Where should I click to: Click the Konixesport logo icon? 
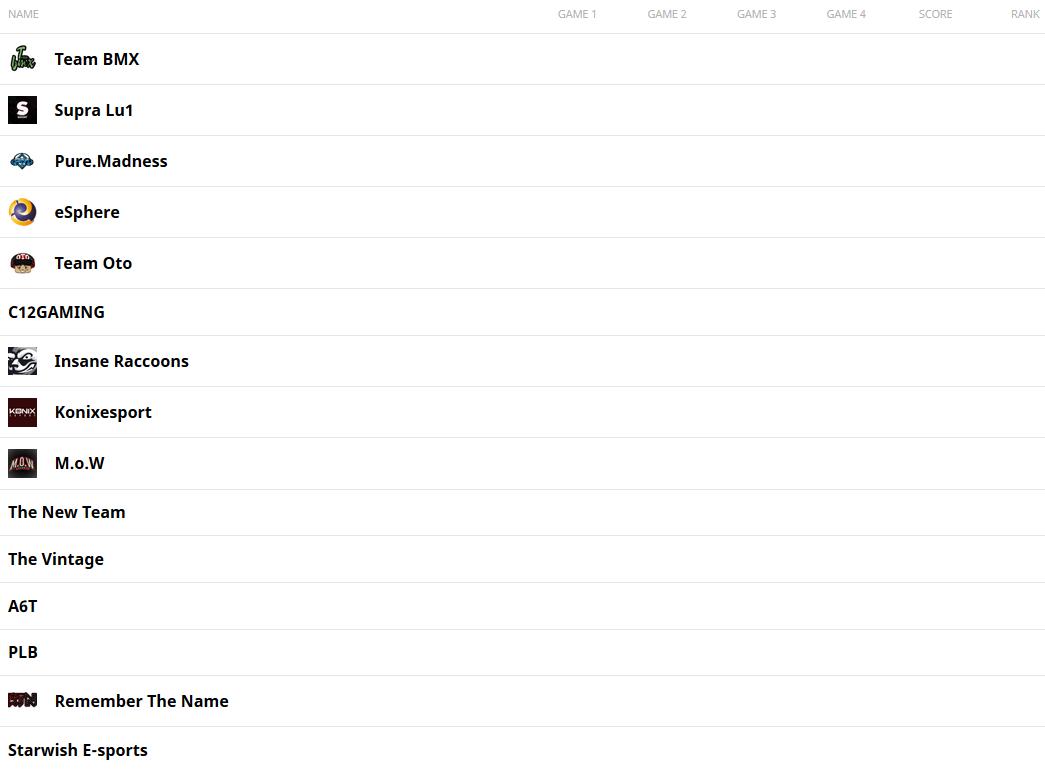click(23, 412)
